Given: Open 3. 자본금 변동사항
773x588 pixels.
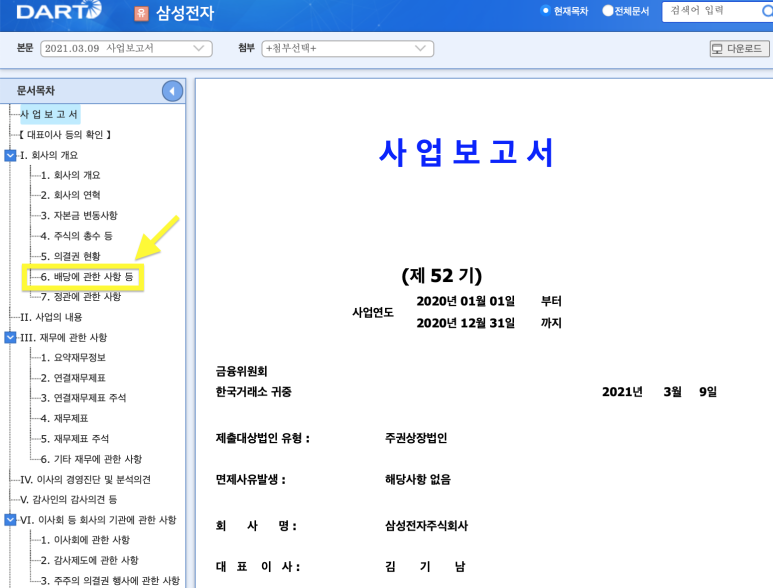Looking at the screenshot, I should tap(79, 216).
